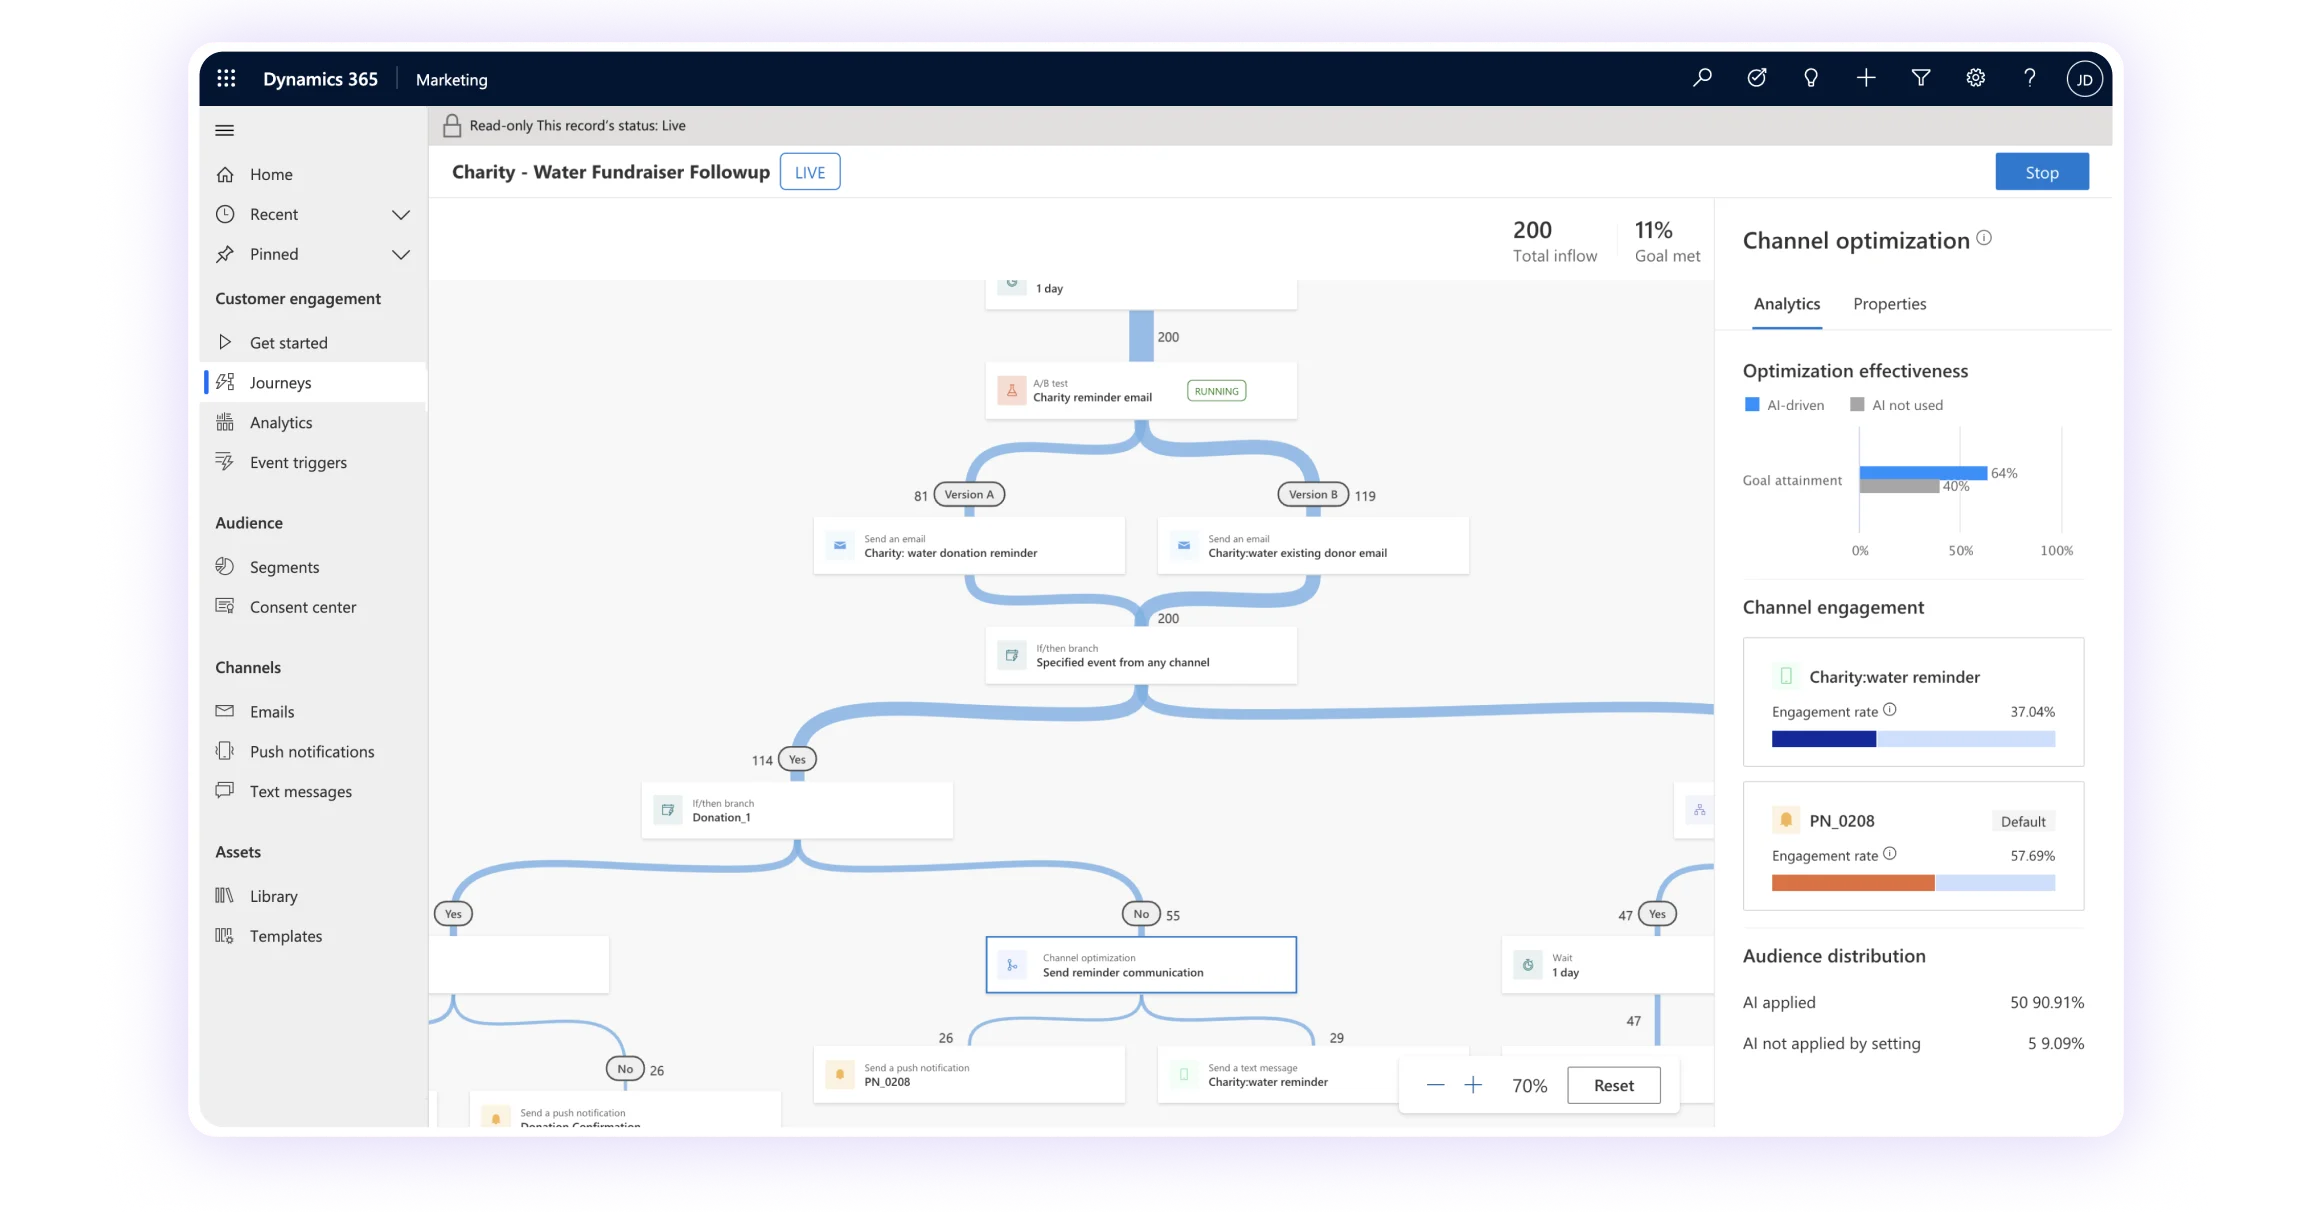Open the app launcher waffle menu
Screen dimensions: 2314x1212
pos(226,77)
